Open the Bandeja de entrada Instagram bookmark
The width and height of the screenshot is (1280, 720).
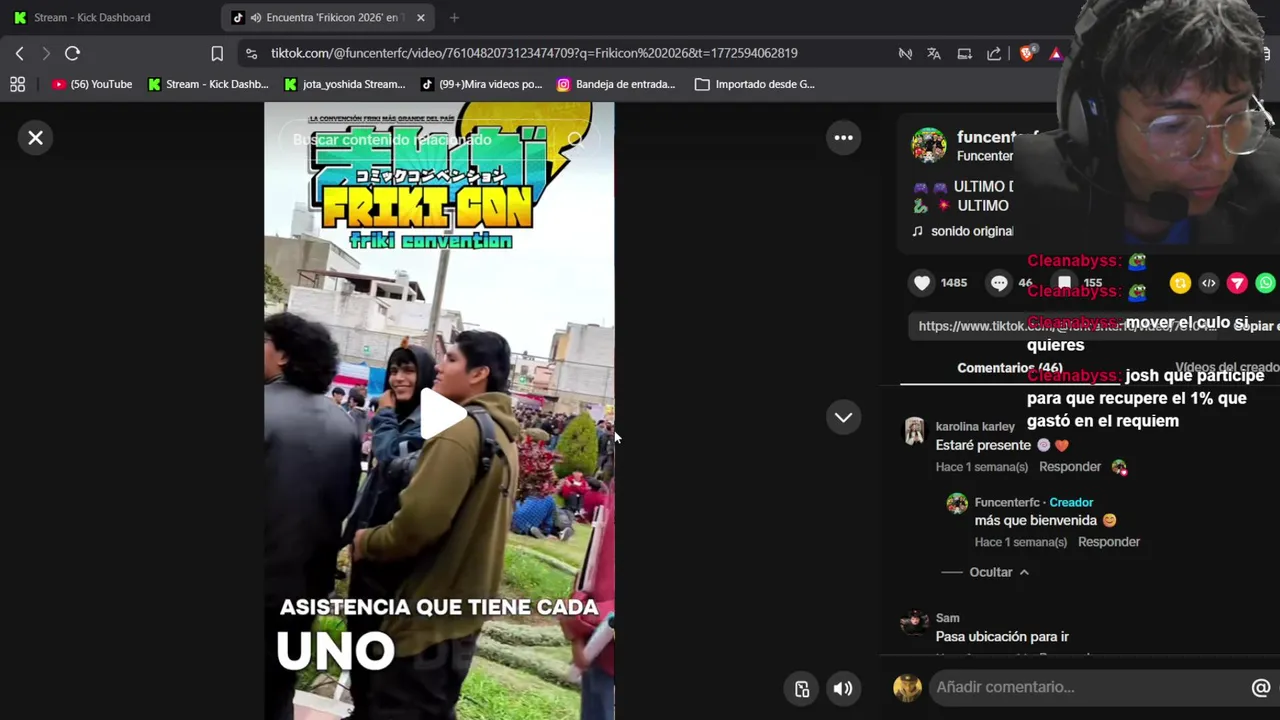(616, 84)
